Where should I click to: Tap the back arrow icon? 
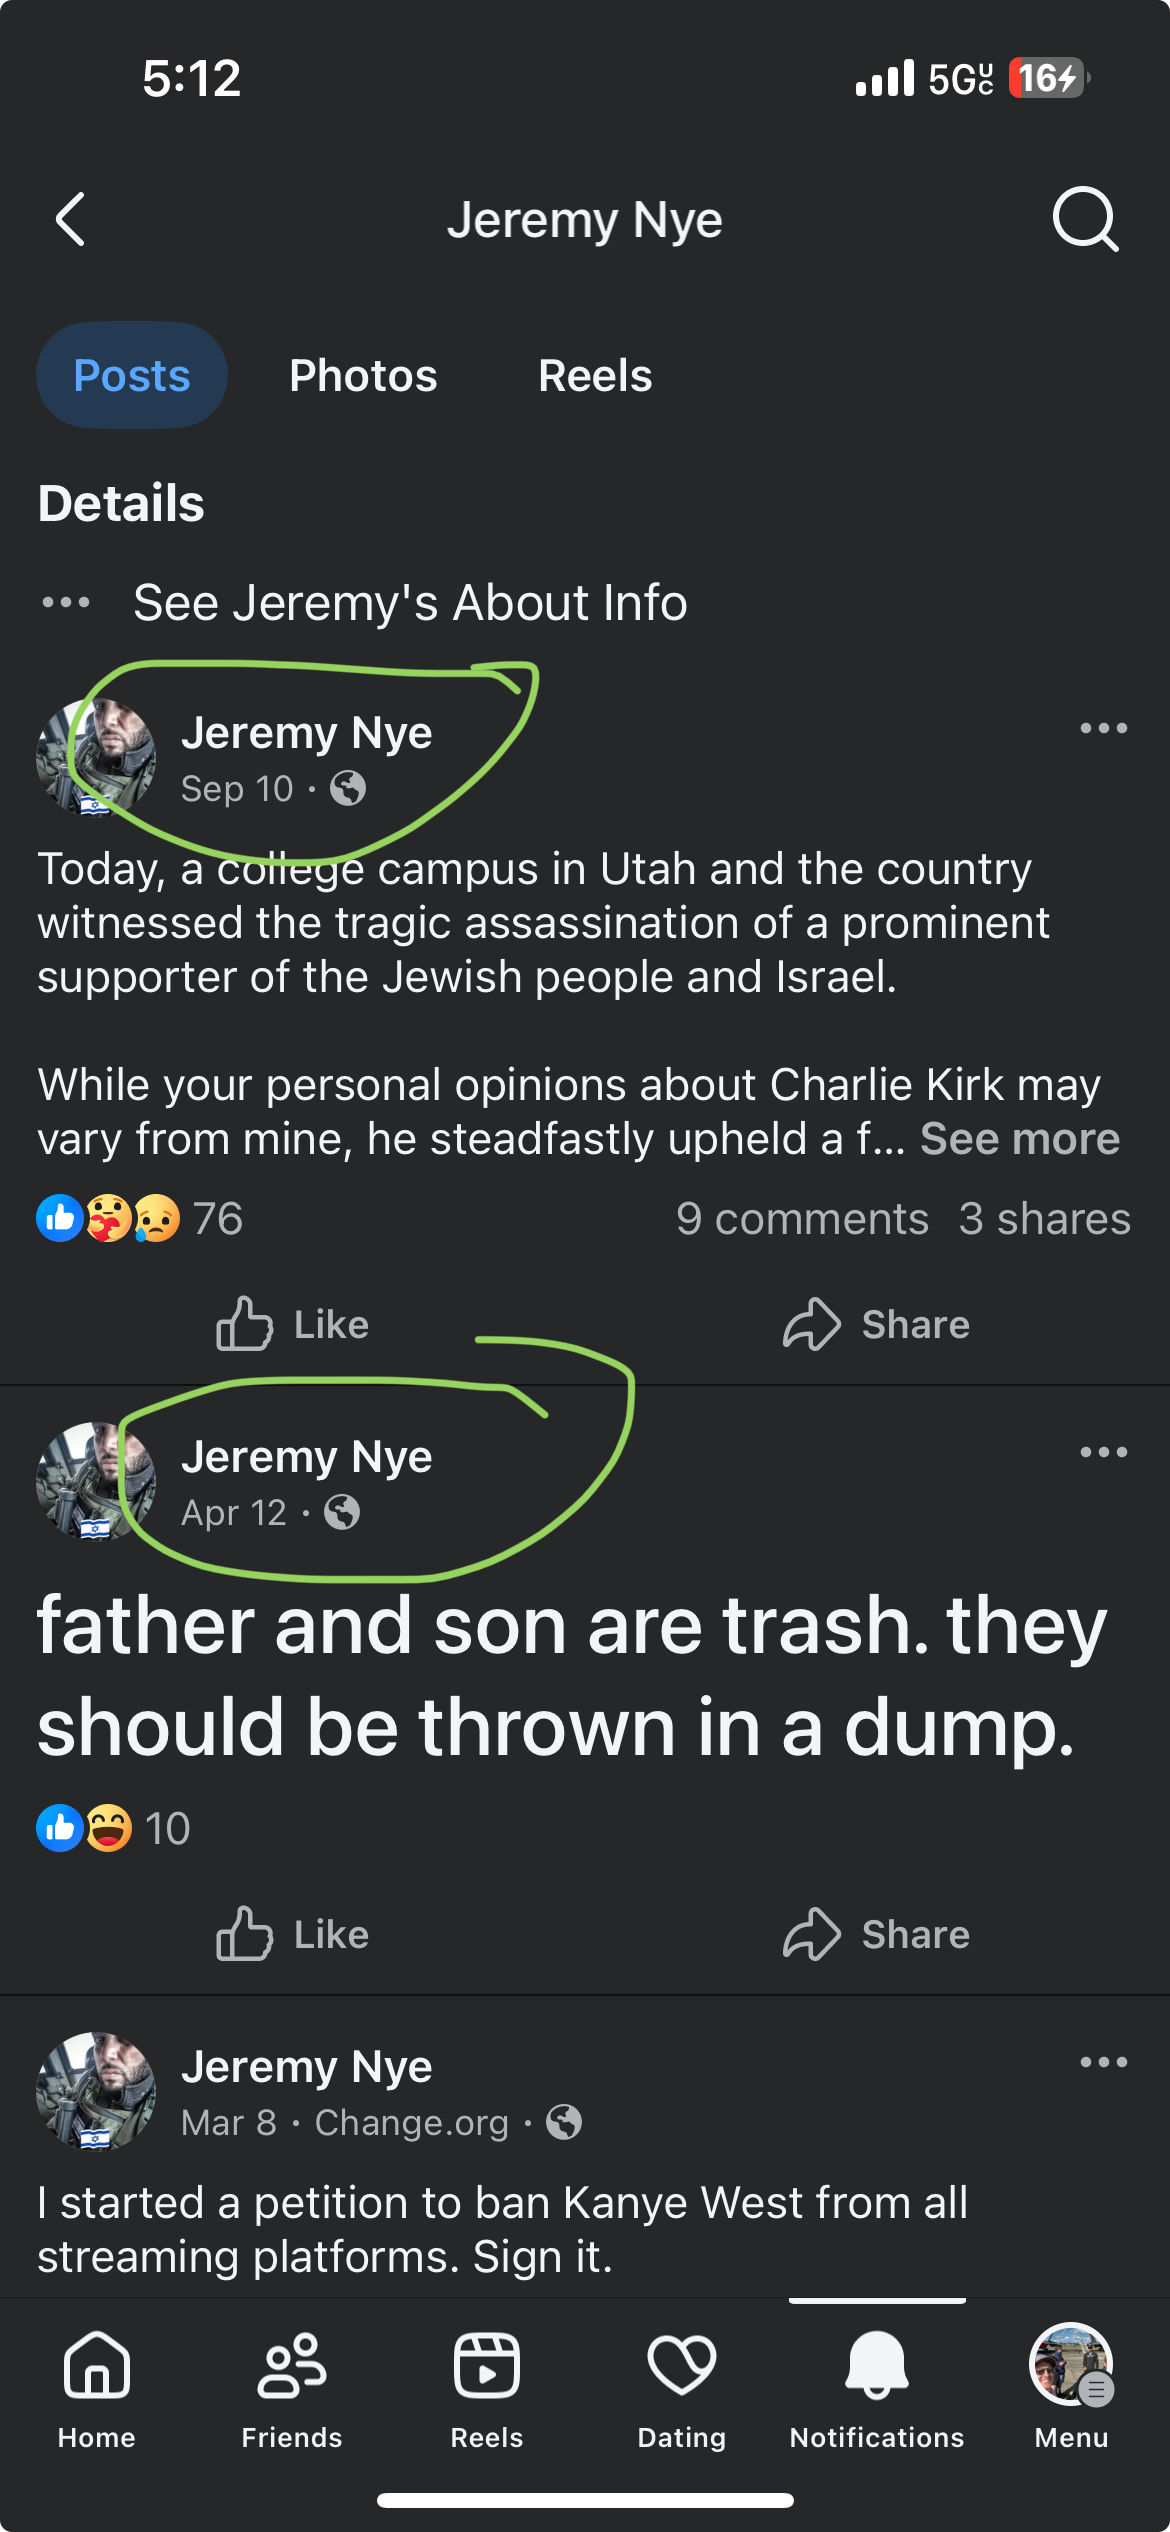point(70,219)
